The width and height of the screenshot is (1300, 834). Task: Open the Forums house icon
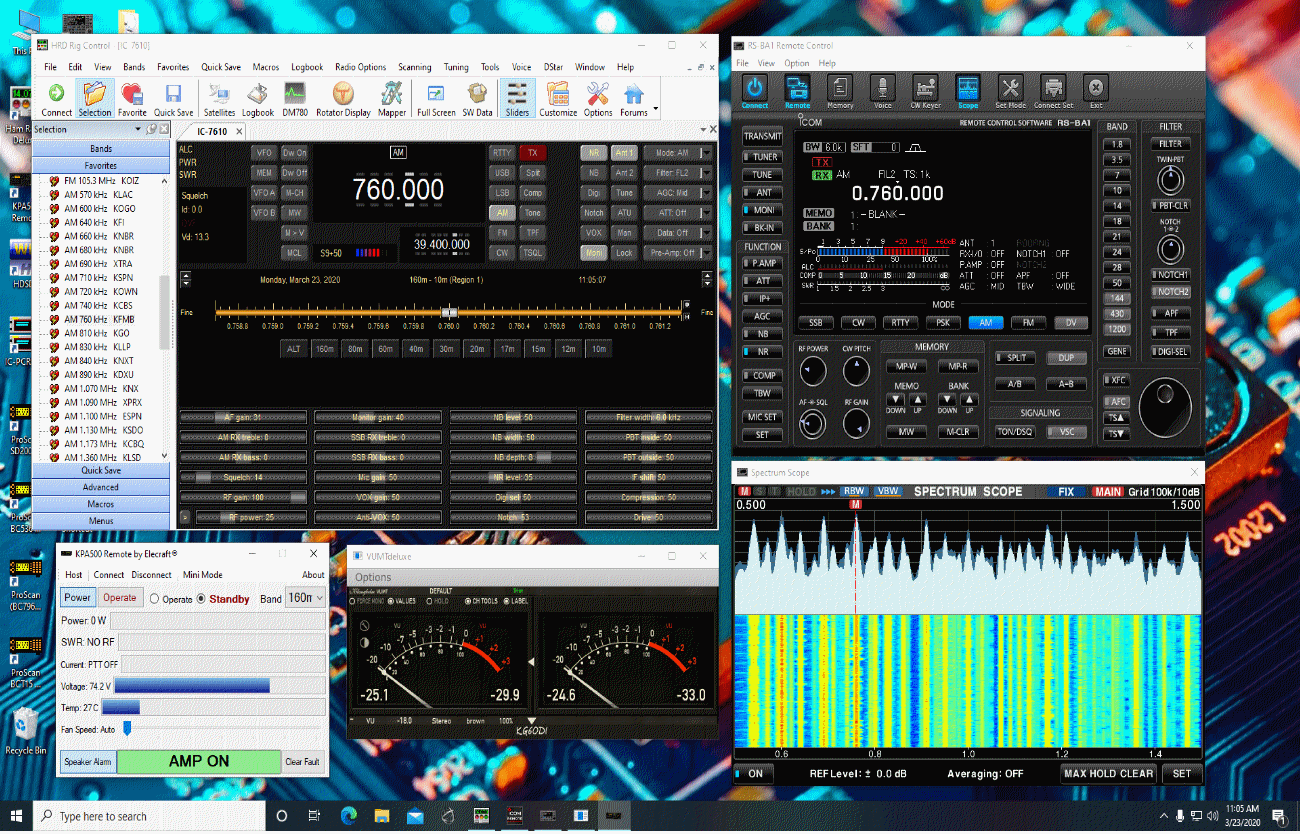[x=634, y=99]
